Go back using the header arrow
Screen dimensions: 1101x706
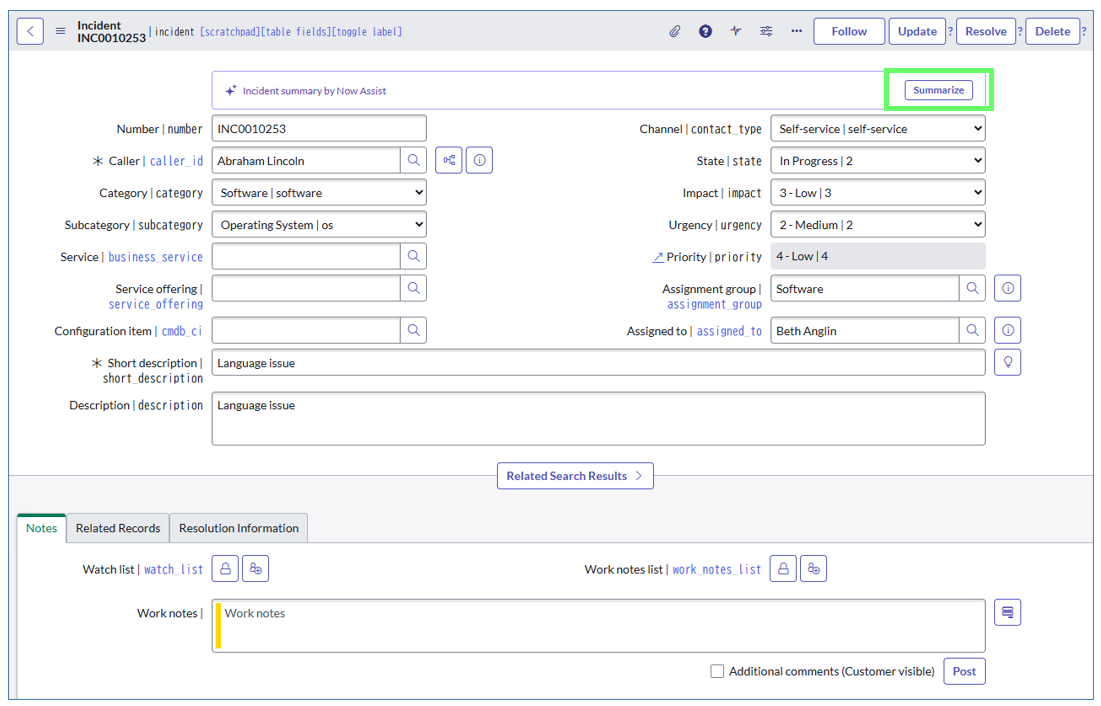coord(30,32)
